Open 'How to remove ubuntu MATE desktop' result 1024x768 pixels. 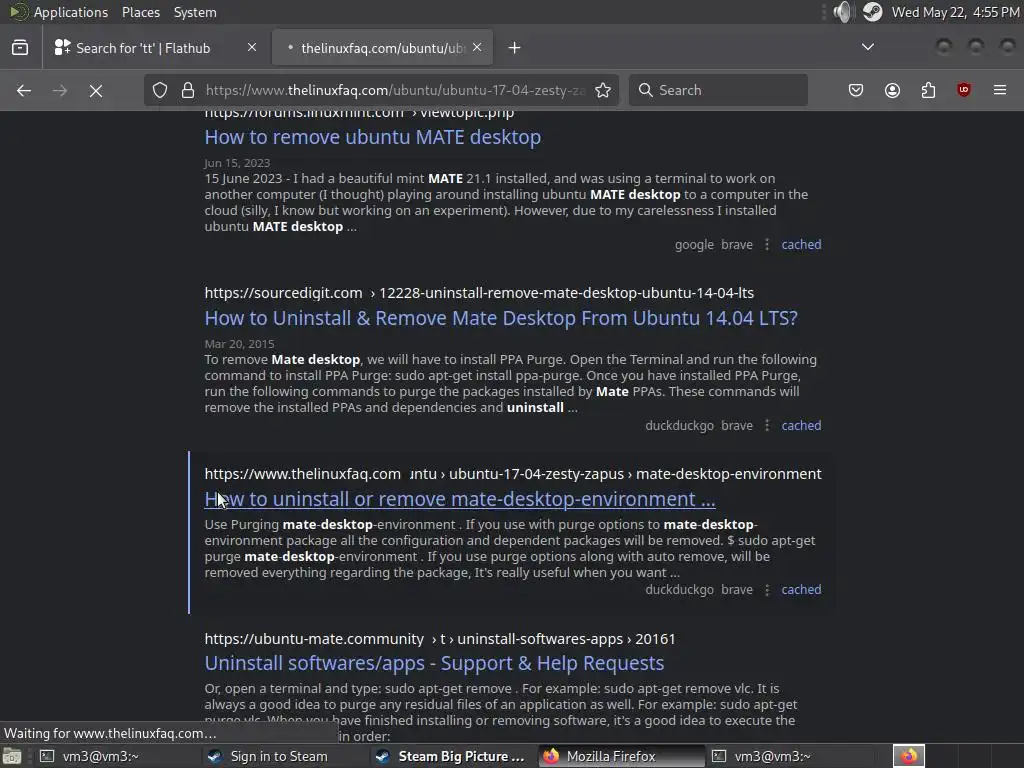pos(372,137)
